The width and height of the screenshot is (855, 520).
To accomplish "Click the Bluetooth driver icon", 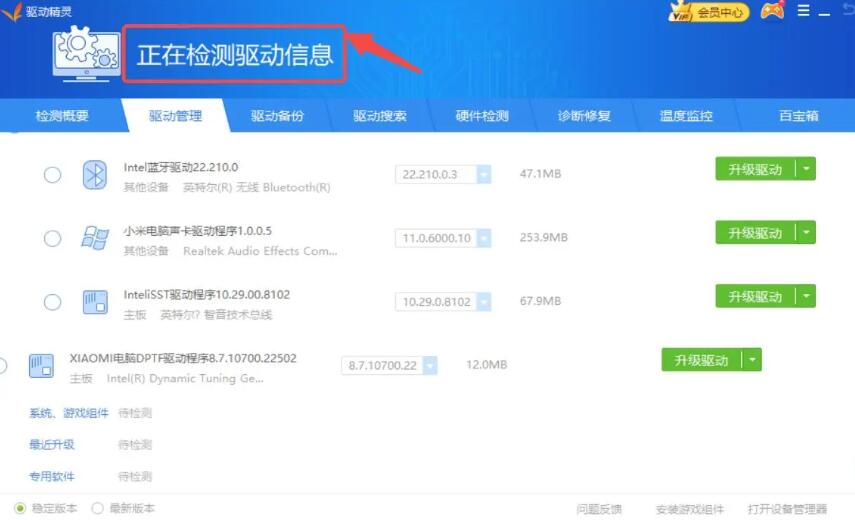I will pyautogui.click(x=94, y=175).
